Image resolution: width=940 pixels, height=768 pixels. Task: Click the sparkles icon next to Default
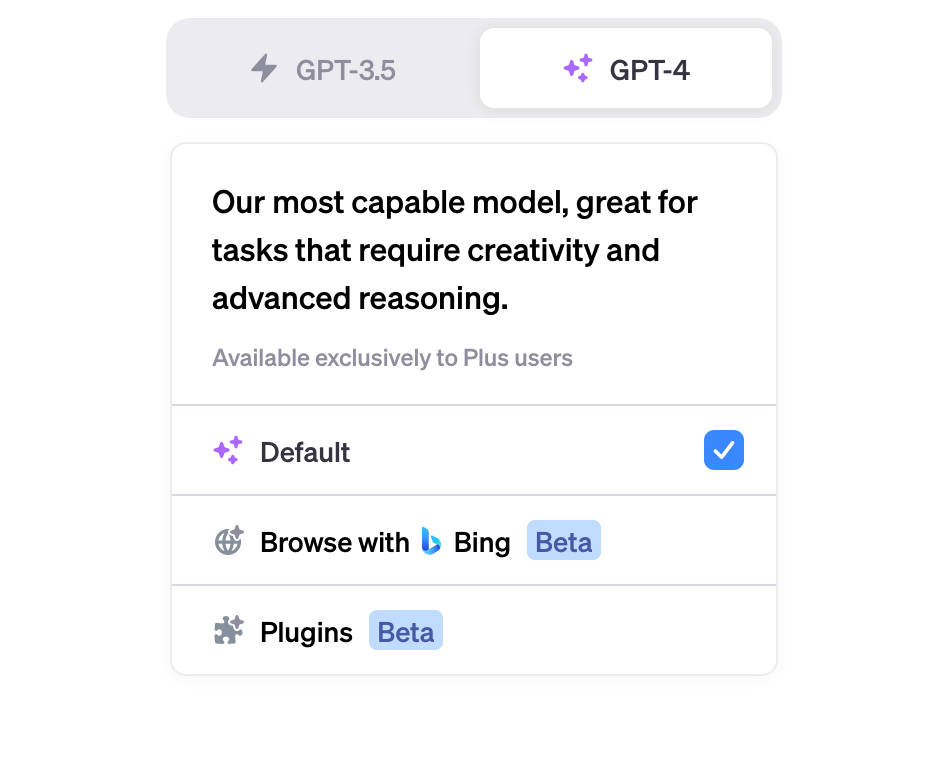click(228, 451)
